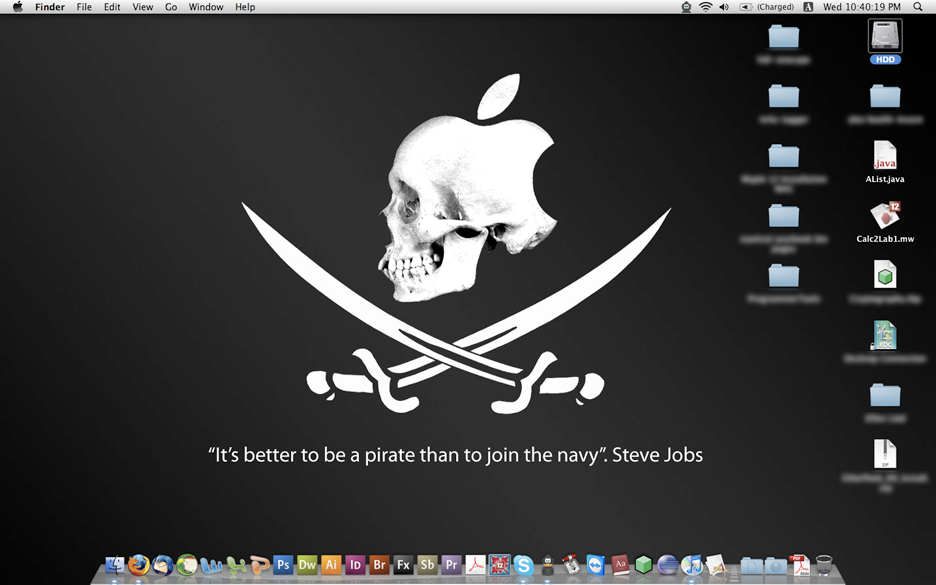Viewport: 936px width, 585px height.
Task: Click the chat status icon in menu bar
Action: [x=686, y=7]
